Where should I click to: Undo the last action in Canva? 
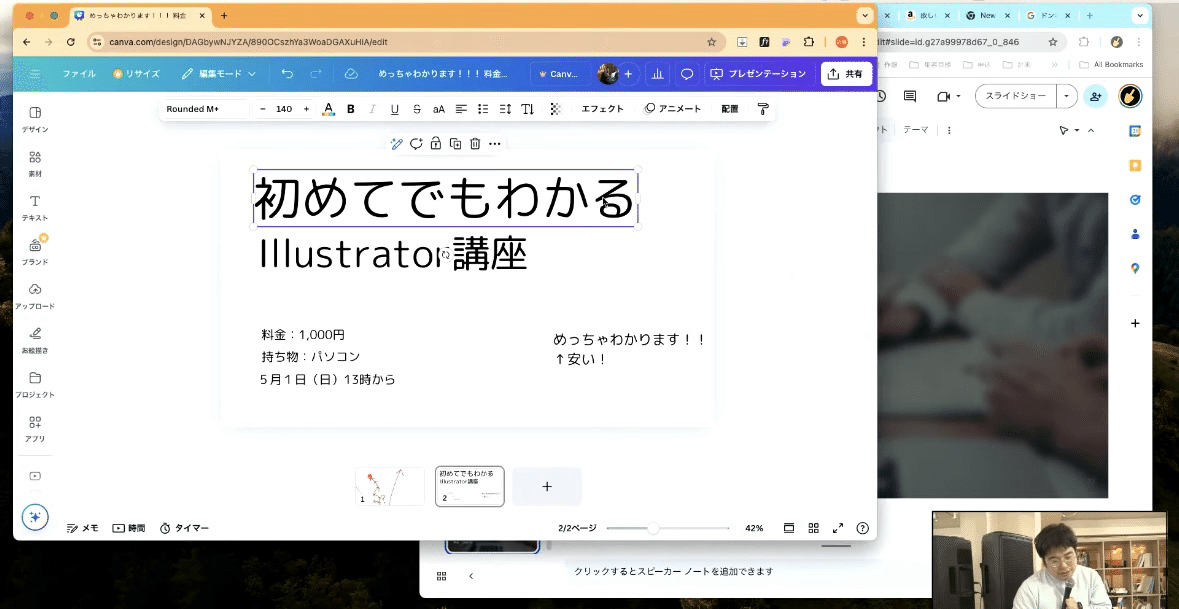click(x=287, y=74)
